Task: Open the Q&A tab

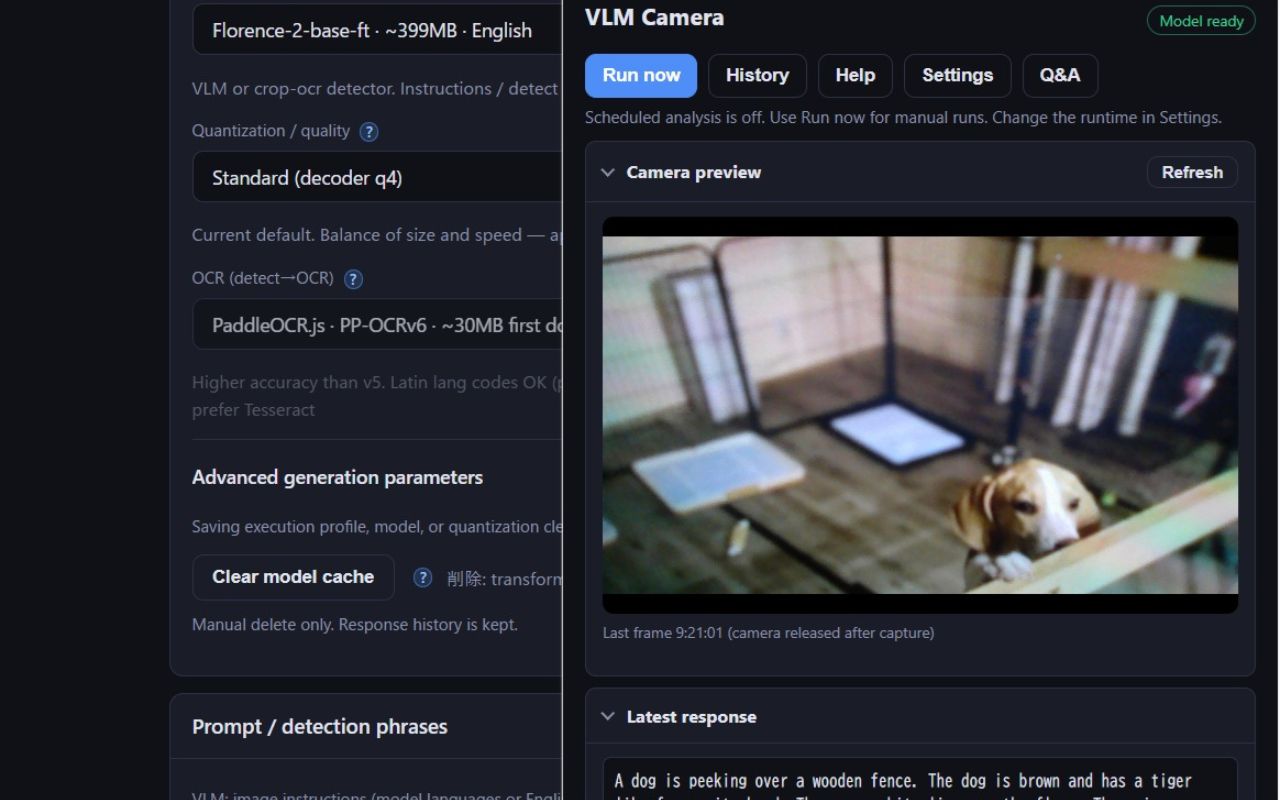Action: (1060, 75)
